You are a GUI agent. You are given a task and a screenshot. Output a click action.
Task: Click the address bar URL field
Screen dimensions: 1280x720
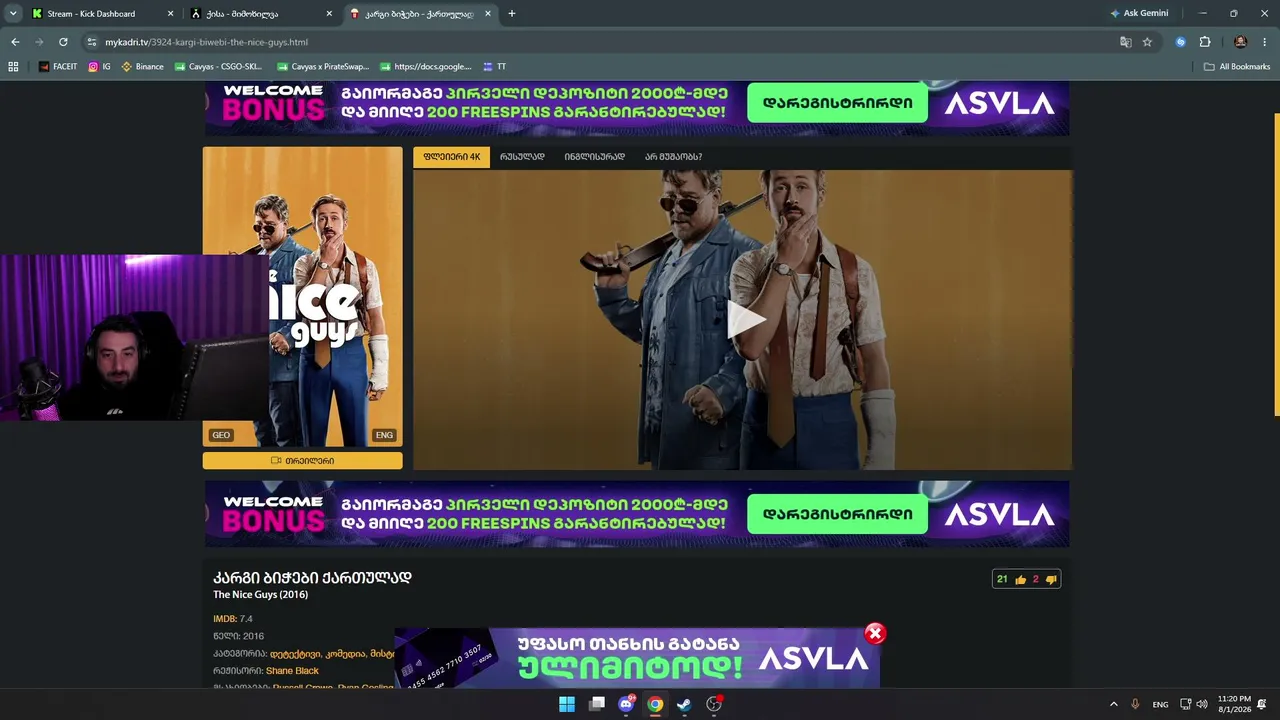[x=600, y=42]
